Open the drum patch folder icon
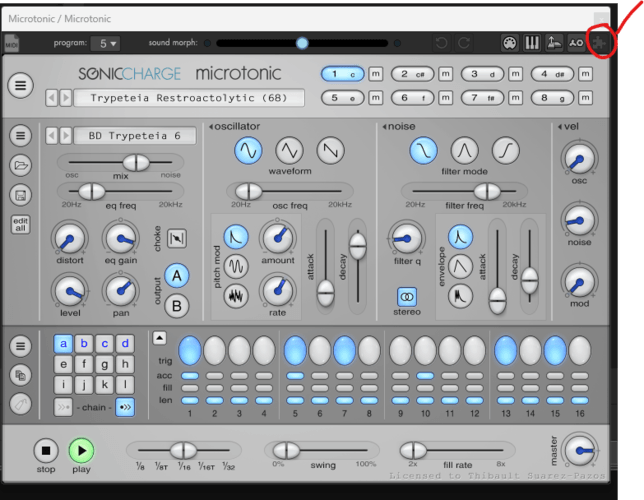This screenshot has height=500, width=644. (x=20, y=165)
